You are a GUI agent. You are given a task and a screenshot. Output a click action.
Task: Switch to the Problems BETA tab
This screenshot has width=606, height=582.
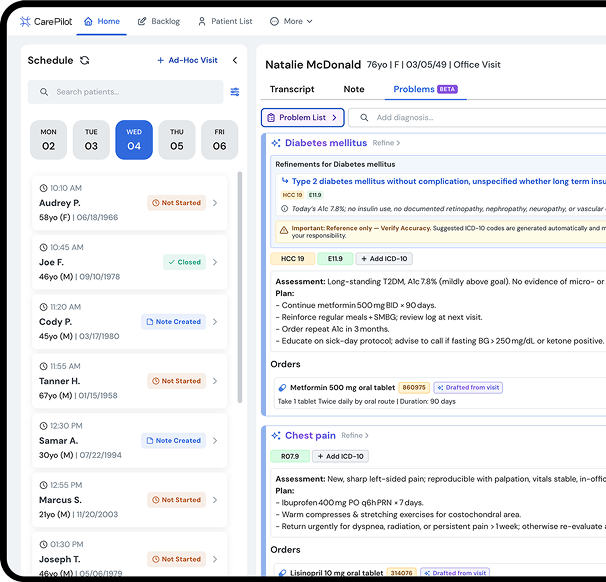pos(426,89)
